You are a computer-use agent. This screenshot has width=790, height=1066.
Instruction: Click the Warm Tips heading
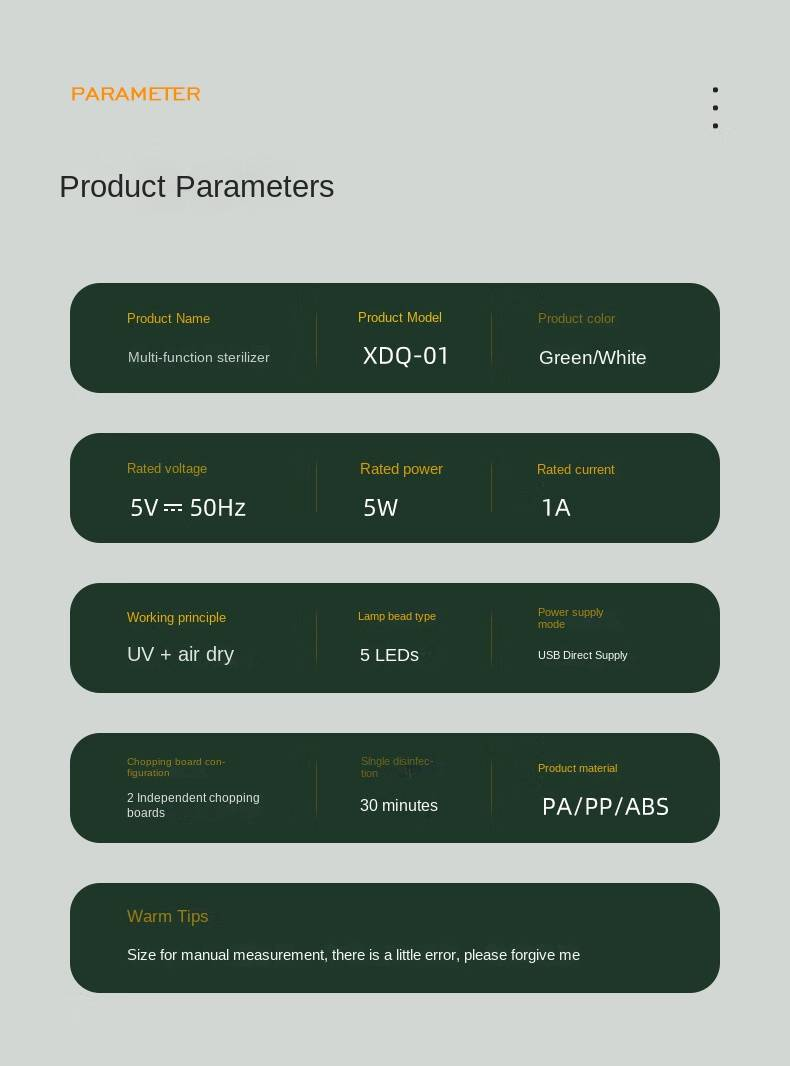(167, 916)
